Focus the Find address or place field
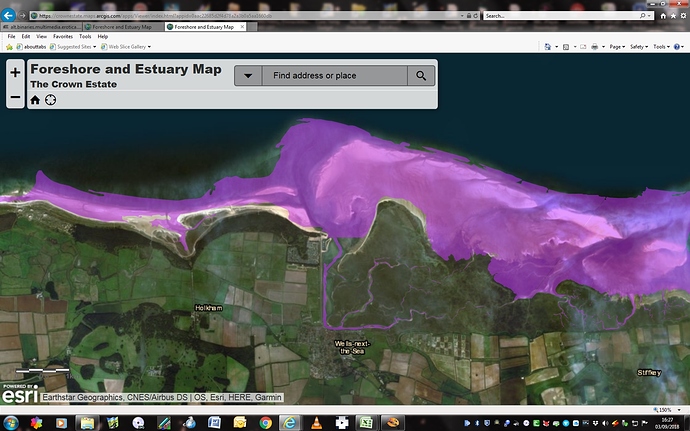The width and height of the screenshot is (690, 431). pos(334,76)
